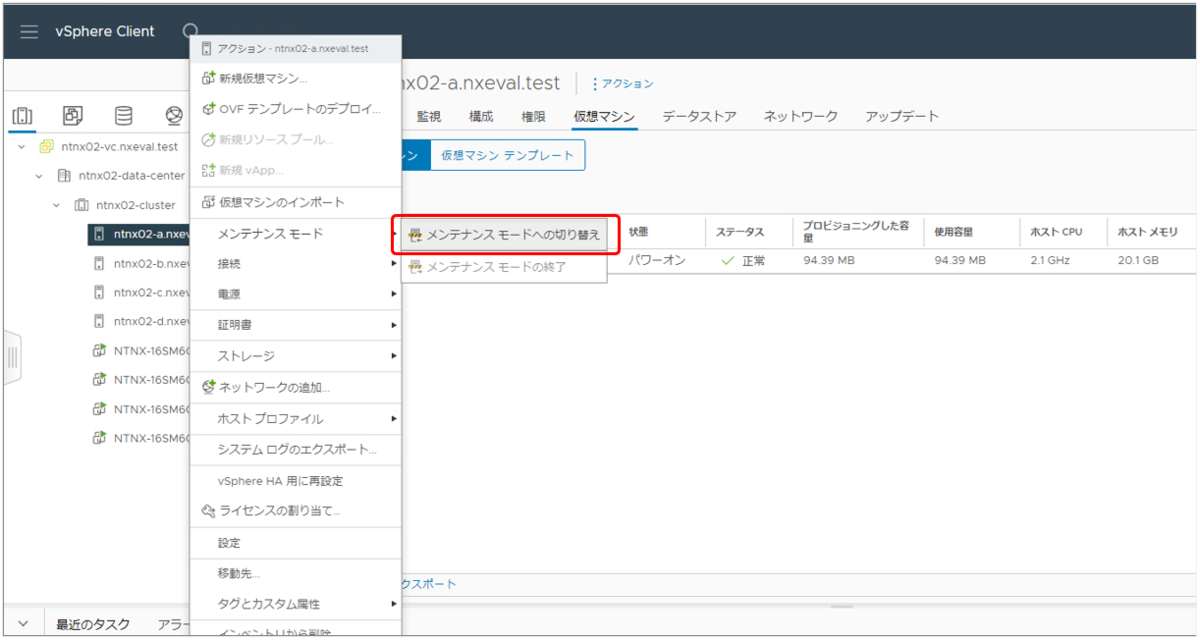The image size is (1200, 642).
Task: Choose 移動先... from the action menu
Action: click(296, 573)
